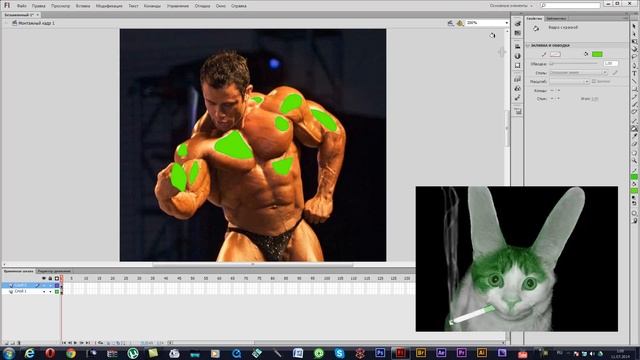Open the Окно menu
Viewport: 640px width, 360px height.
(220, 6)
